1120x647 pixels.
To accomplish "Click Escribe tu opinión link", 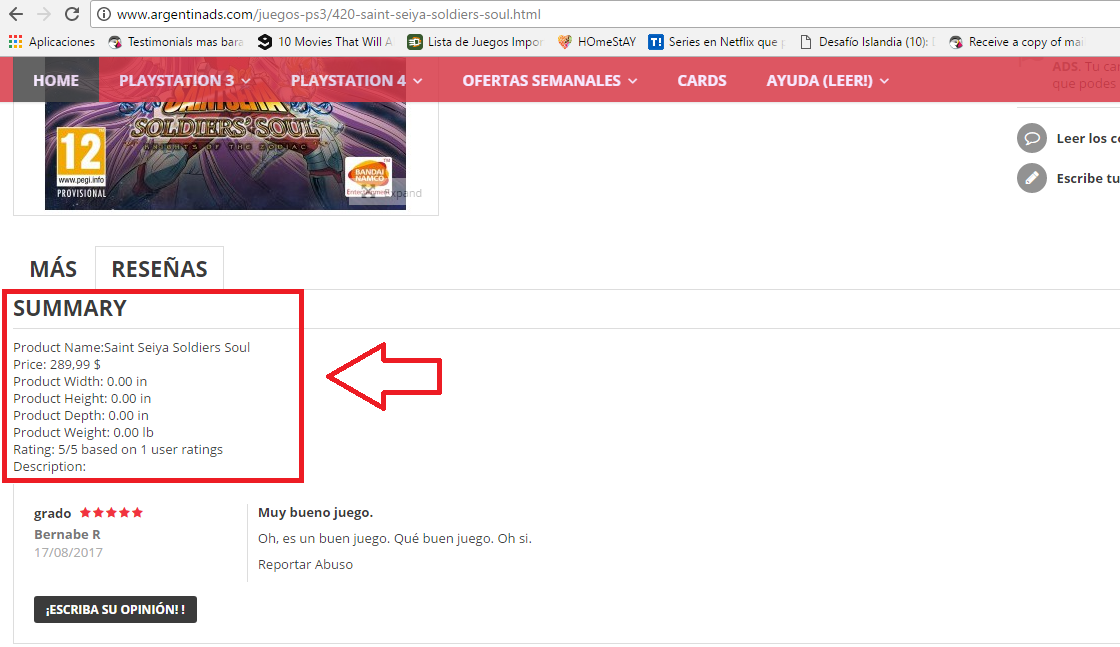I will click(x=1087, y=179).
